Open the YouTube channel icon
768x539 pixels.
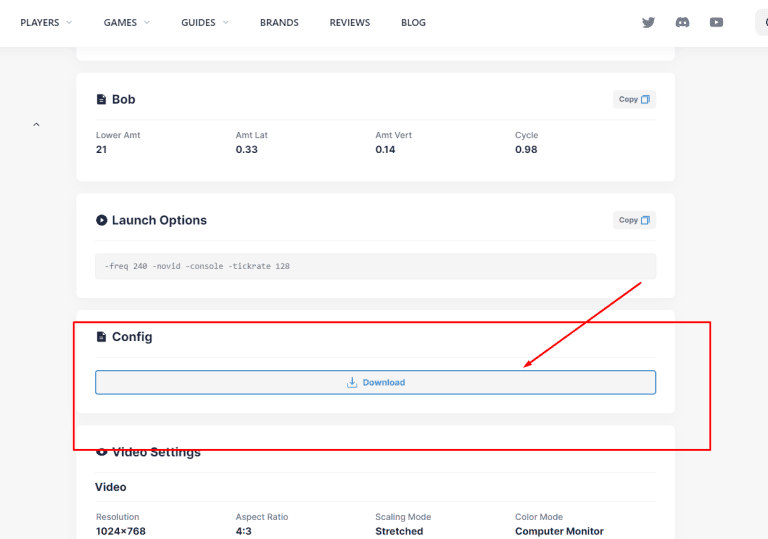[x=716, y=22]
